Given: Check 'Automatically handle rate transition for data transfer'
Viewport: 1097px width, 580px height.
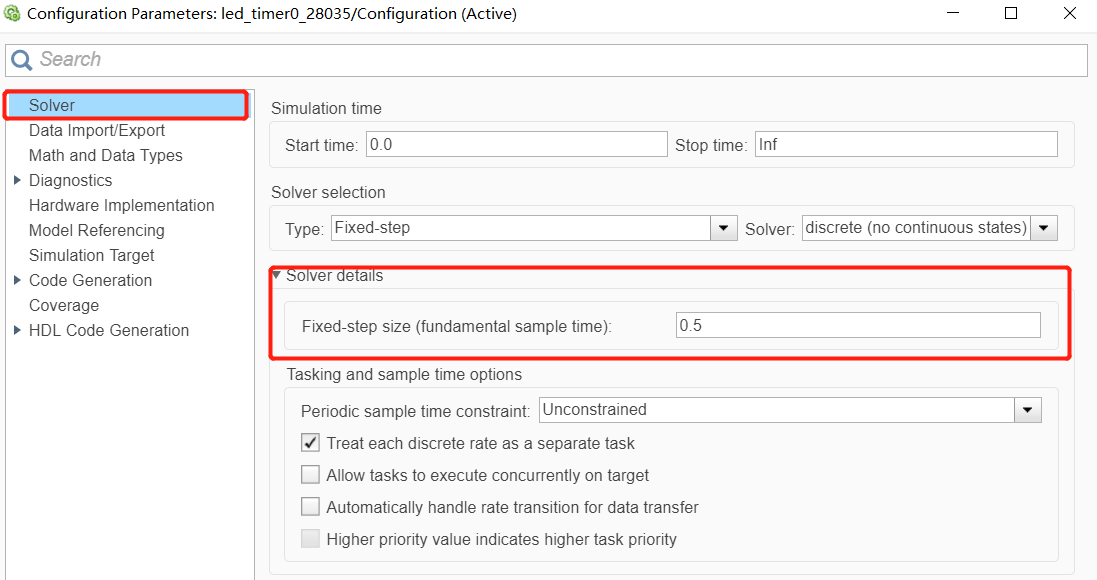Looking at the screenshot, I should pos(311,507).
